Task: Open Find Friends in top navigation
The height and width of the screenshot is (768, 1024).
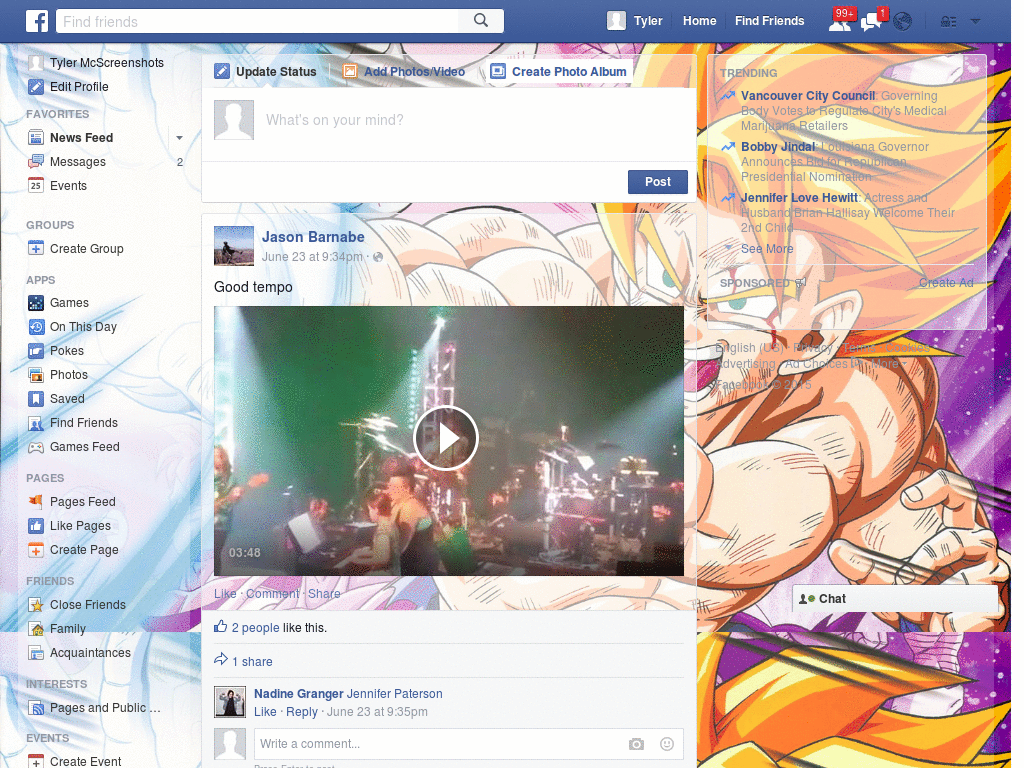Action: [769, 21]
